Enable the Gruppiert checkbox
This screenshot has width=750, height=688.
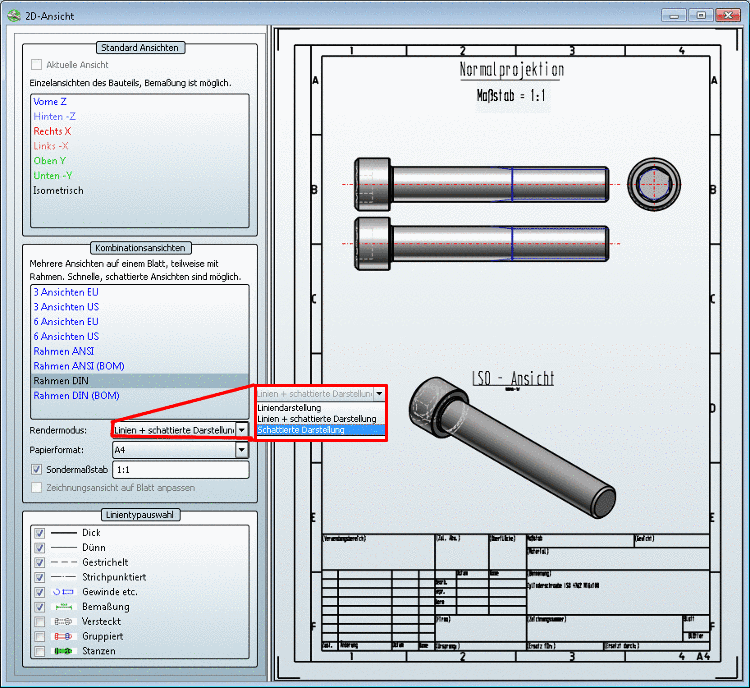(x=40, y=636)
